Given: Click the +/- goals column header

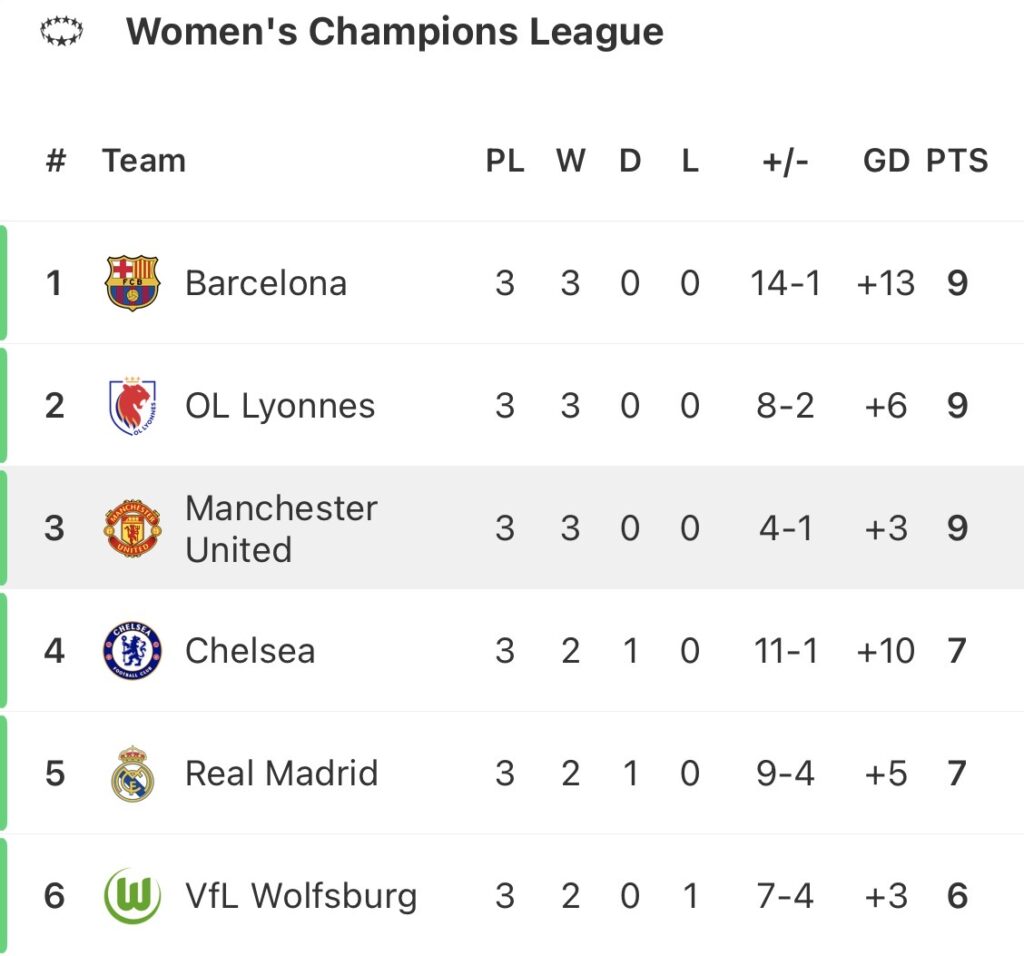Looking at the screenshot, I should (x=785, y=161).
